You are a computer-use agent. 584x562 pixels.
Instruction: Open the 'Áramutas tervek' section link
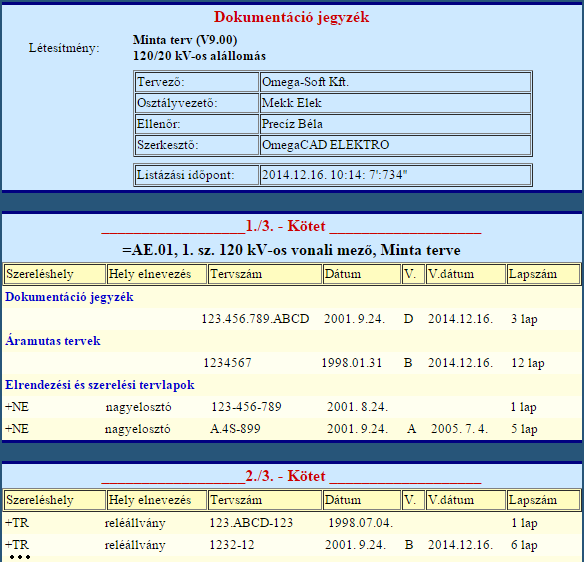53,341
